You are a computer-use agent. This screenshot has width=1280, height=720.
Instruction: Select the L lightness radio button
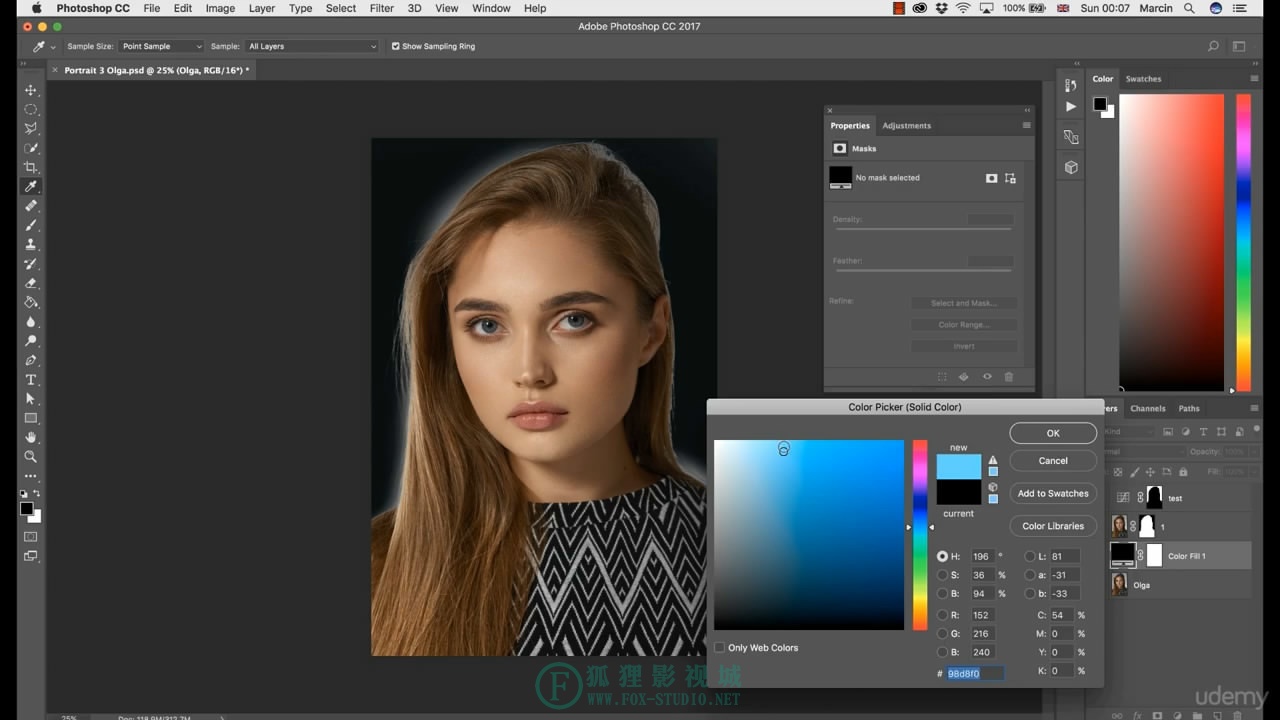coord(1030,556)
